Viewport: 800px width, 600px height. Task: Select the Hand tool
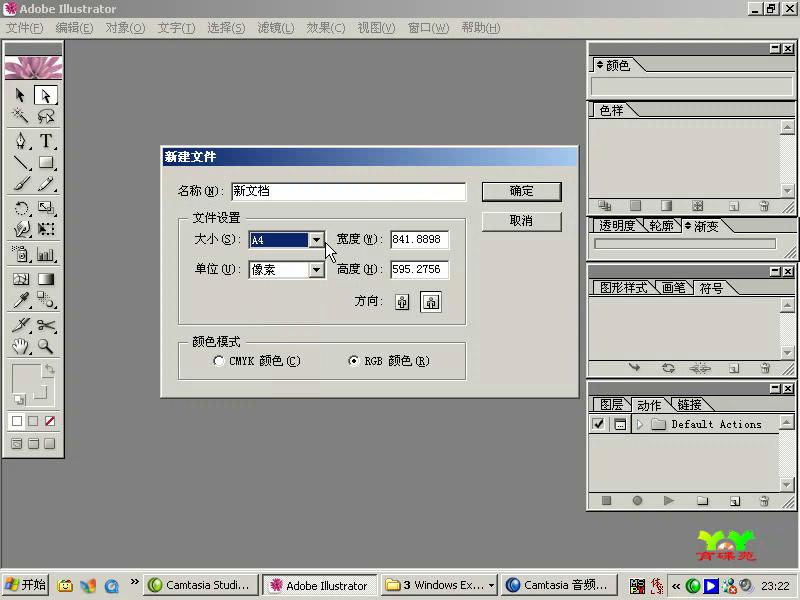coord(20,346)
